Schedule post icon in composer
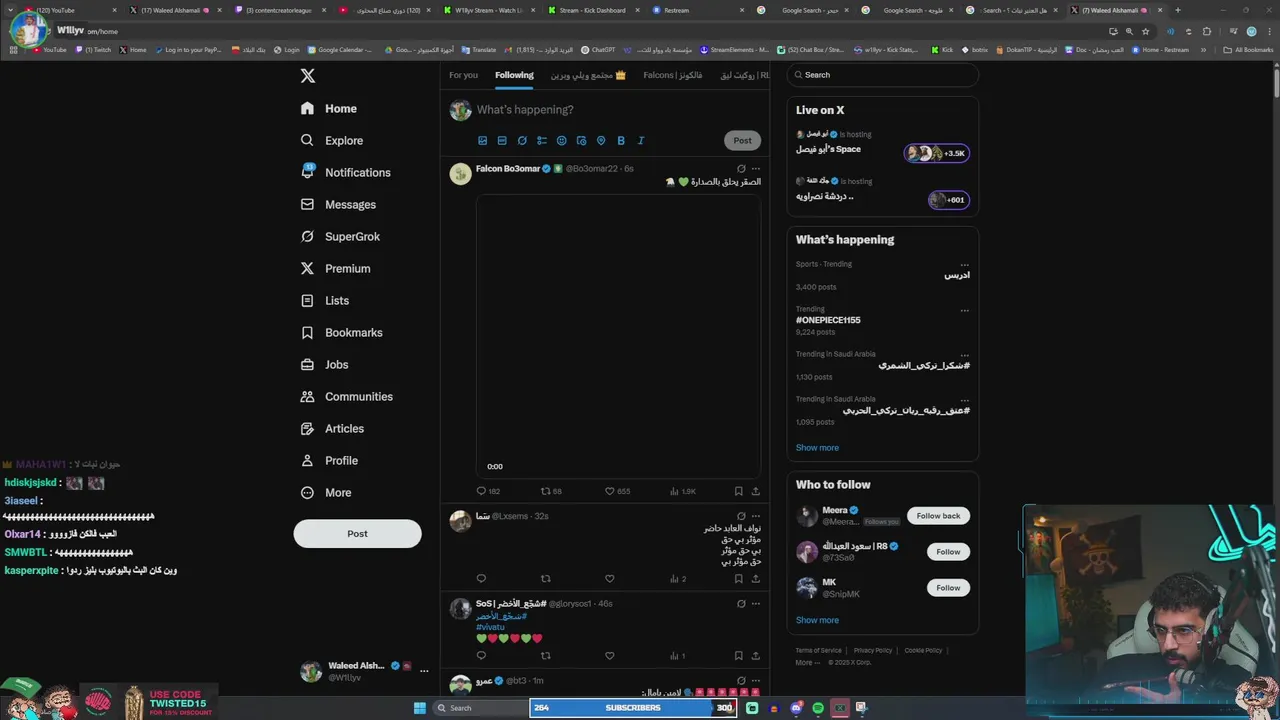The width and height of the screenshot is (1280, 720). 581,141
